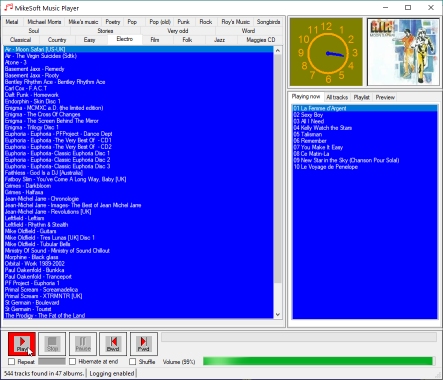Screen dimensions: 443x380
Task: Open the Maggies CD tab
Action: click(261, 40)
